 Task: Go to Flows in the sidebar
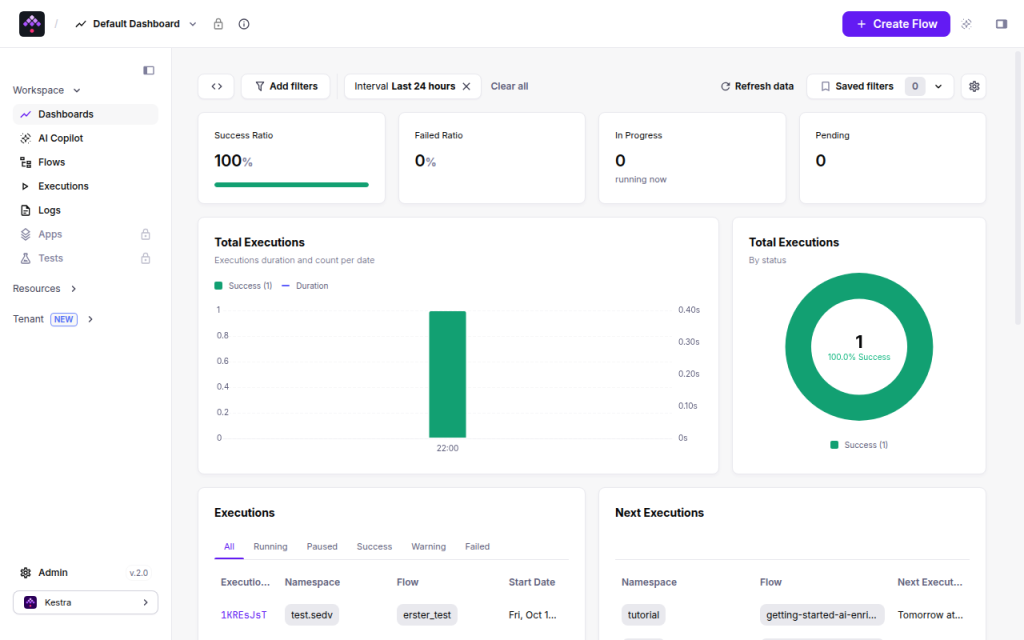point(86,163)
